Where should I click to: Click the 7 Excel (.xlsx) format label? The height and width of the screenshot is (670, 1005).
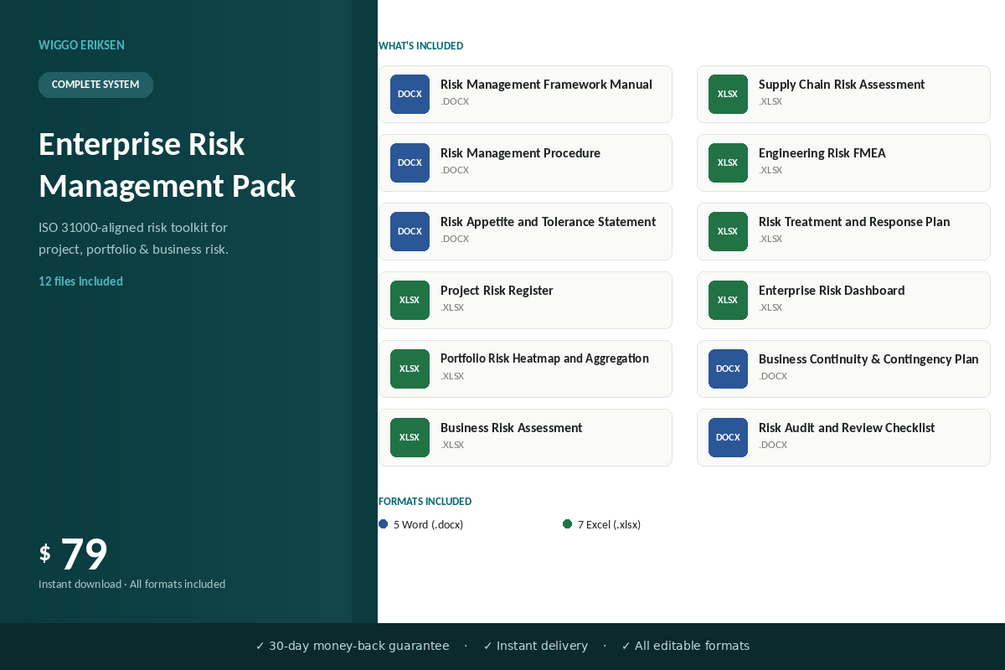tap(609, 524)
